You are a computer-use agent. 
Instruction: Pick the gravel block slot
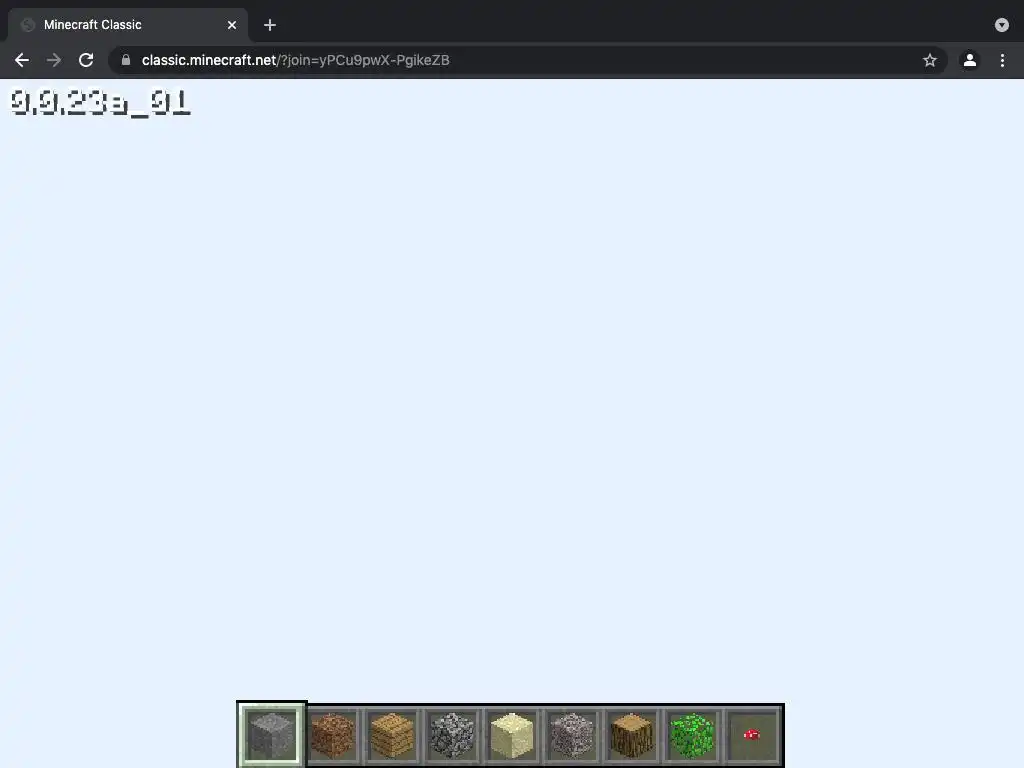572,735
